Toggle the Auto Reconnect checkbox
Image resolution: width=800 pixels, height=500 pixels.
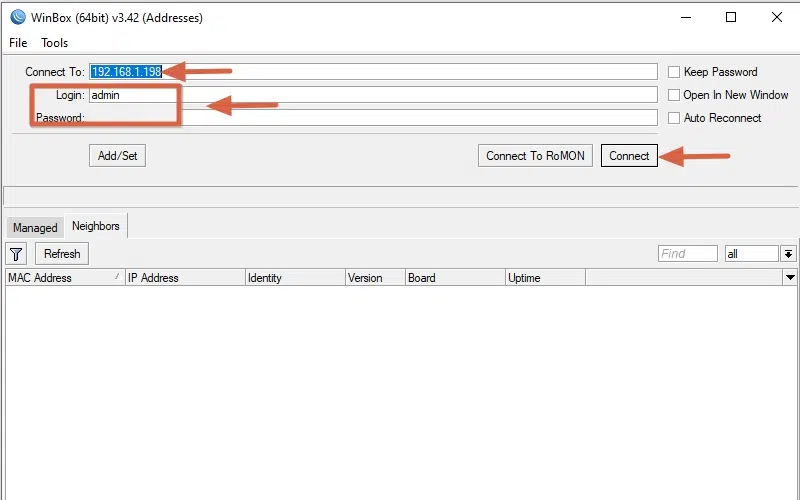coord(673,118)
